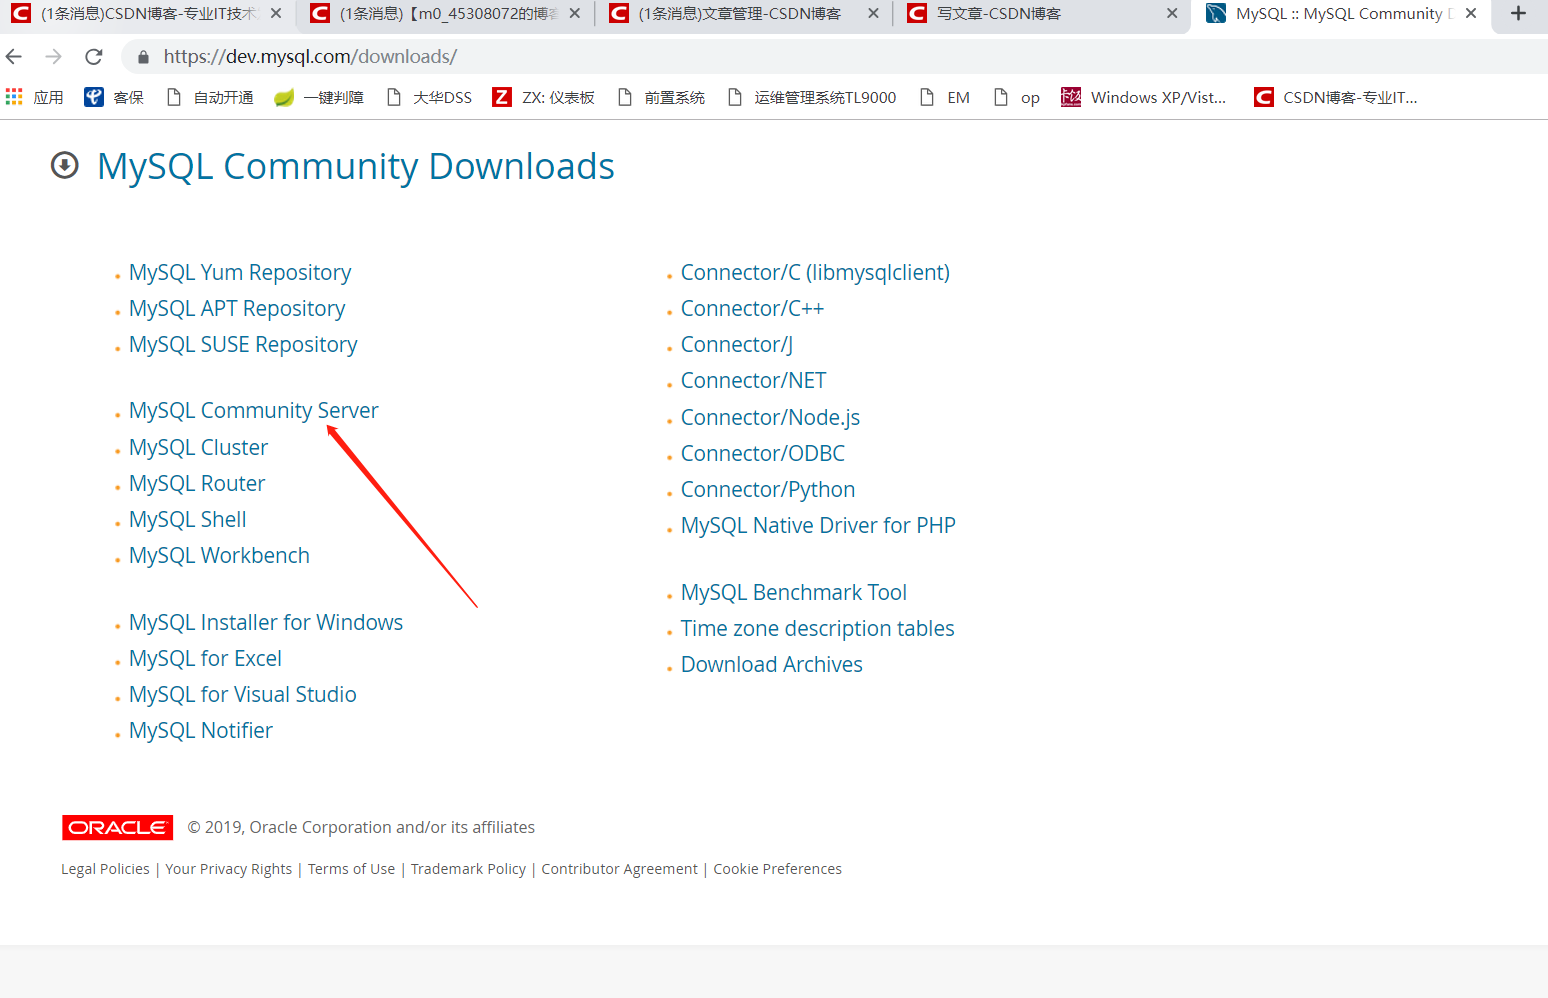
Task: Close the CSDN博客-专业IT技术 tab
Action: [x=276, y=14]
